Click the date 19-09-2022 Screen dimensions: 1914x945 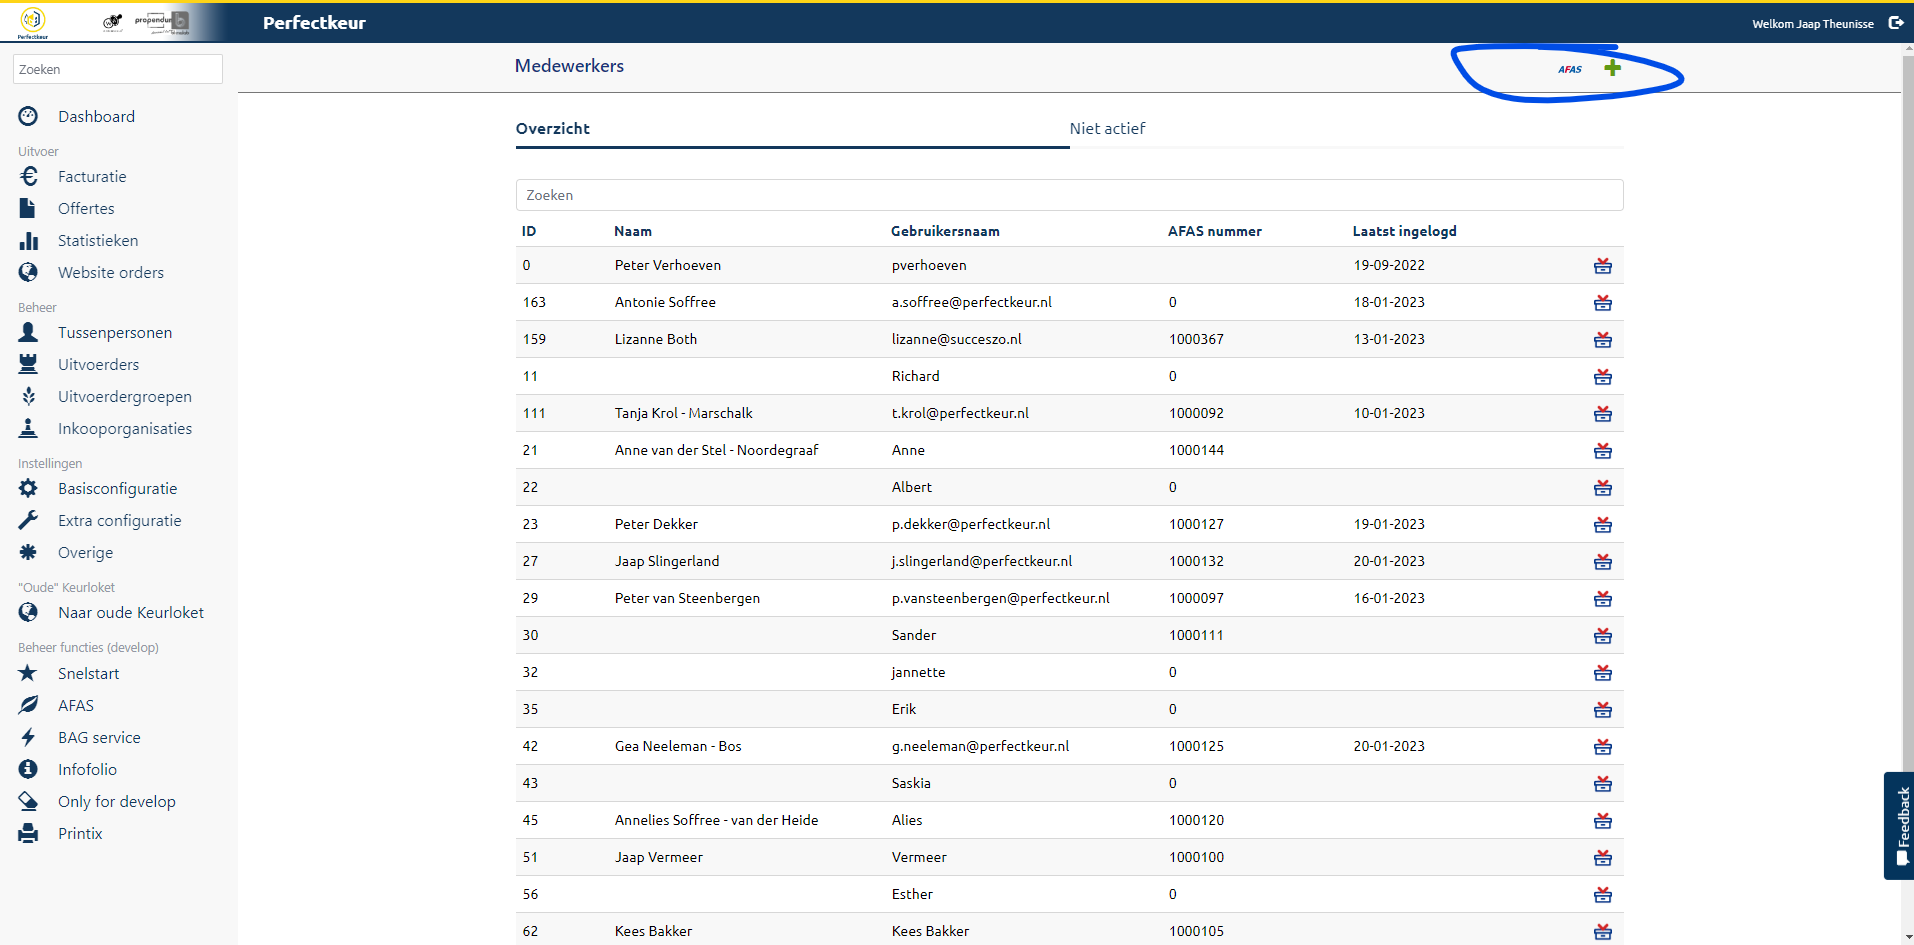[1389, 265]
